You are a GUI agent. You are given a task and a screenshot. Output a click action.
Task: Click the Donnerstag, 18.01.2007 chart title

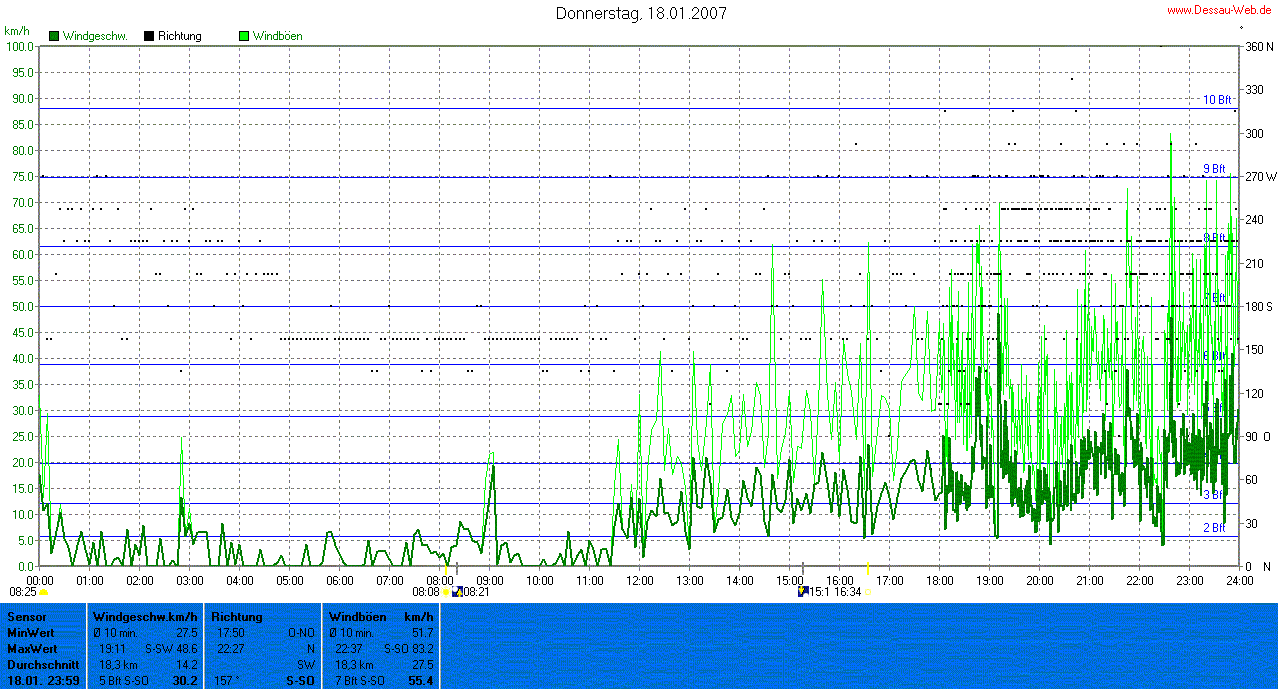640,13
